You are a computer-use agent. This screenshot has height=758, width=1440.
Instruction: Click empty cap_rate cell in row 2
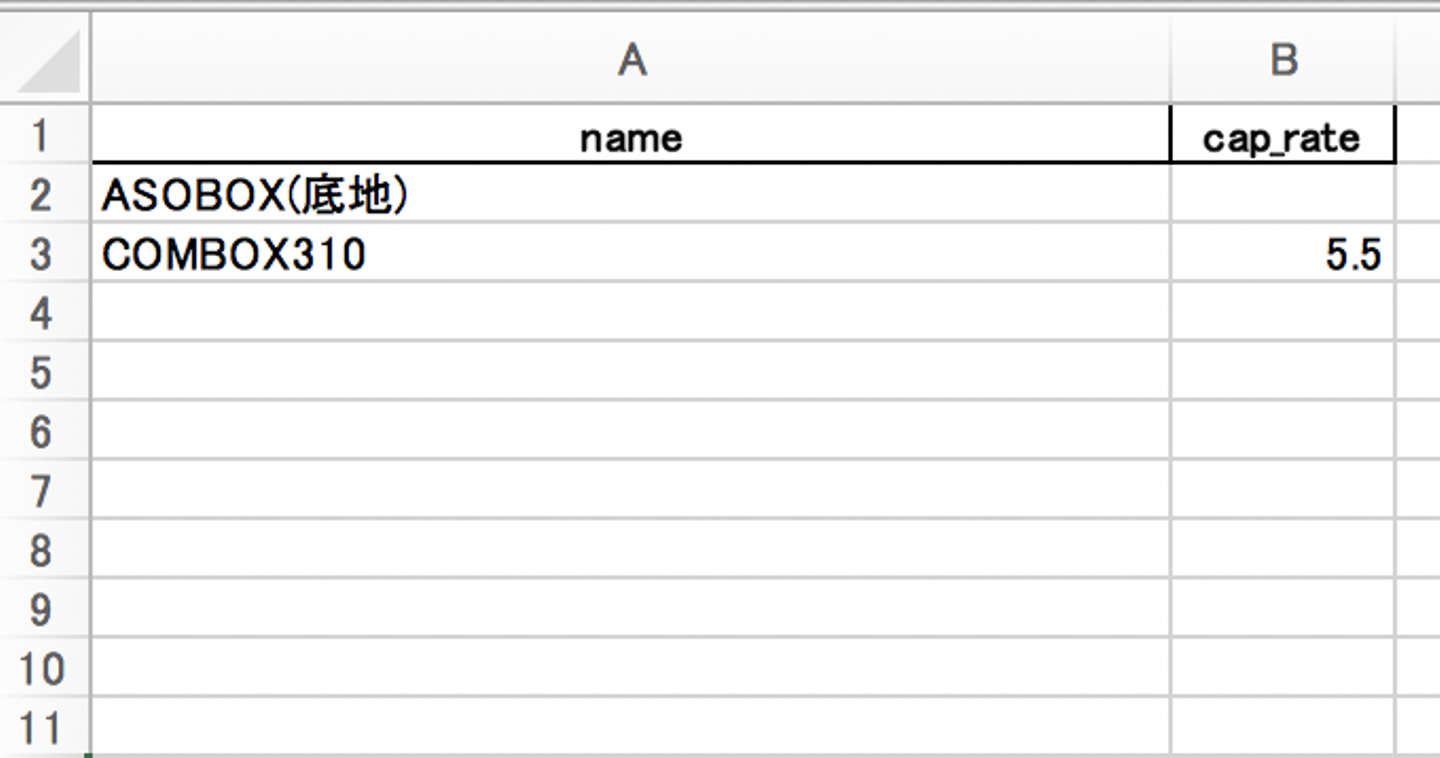(x=1282, y=196)
